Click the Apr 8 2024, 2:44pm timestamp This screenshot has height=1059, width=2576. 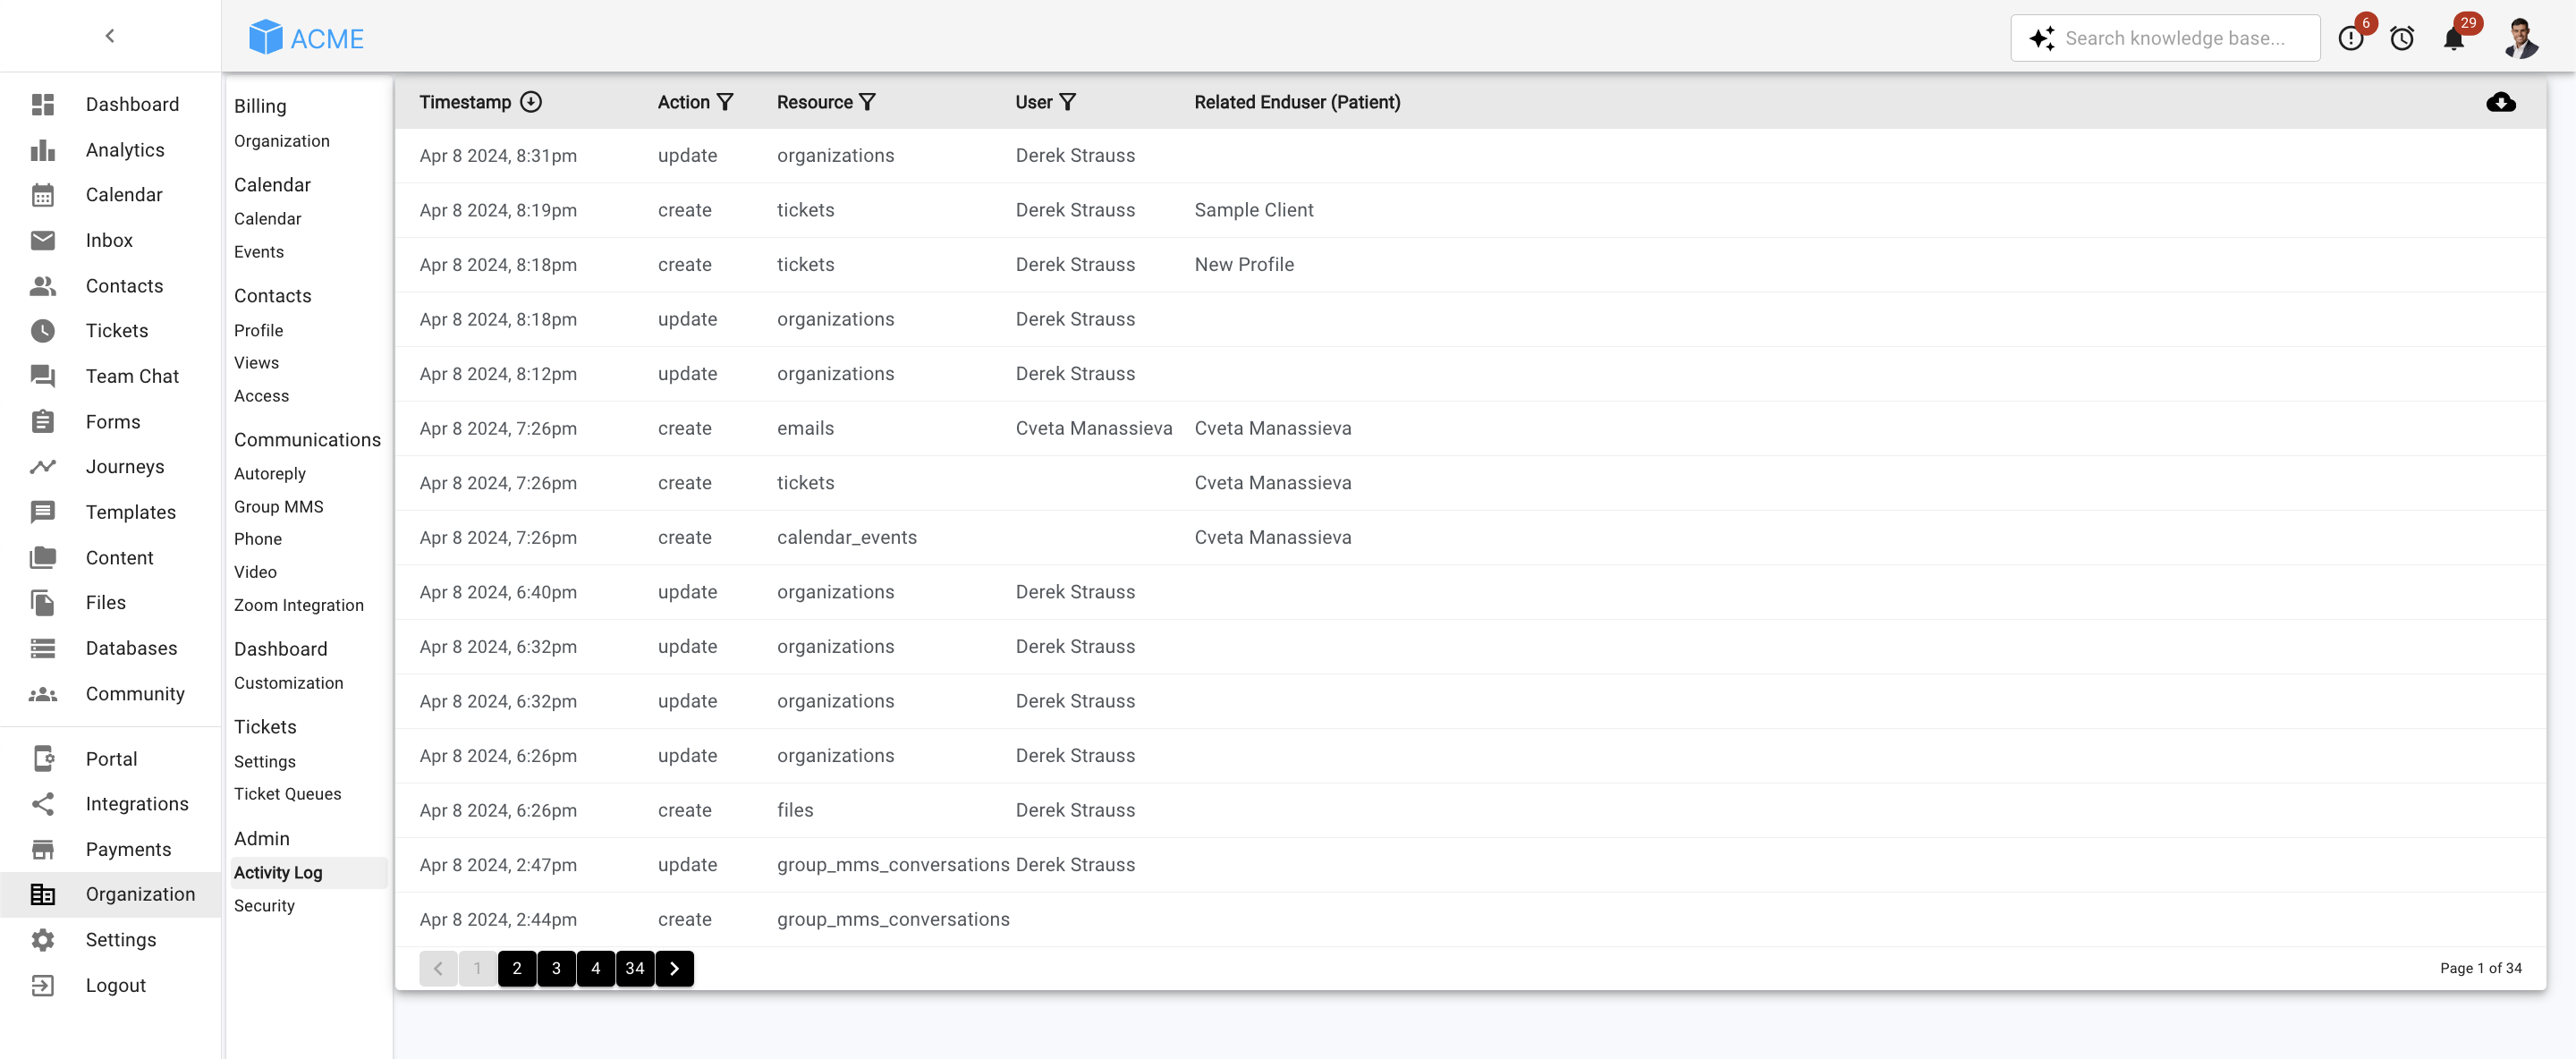point(498,920)
